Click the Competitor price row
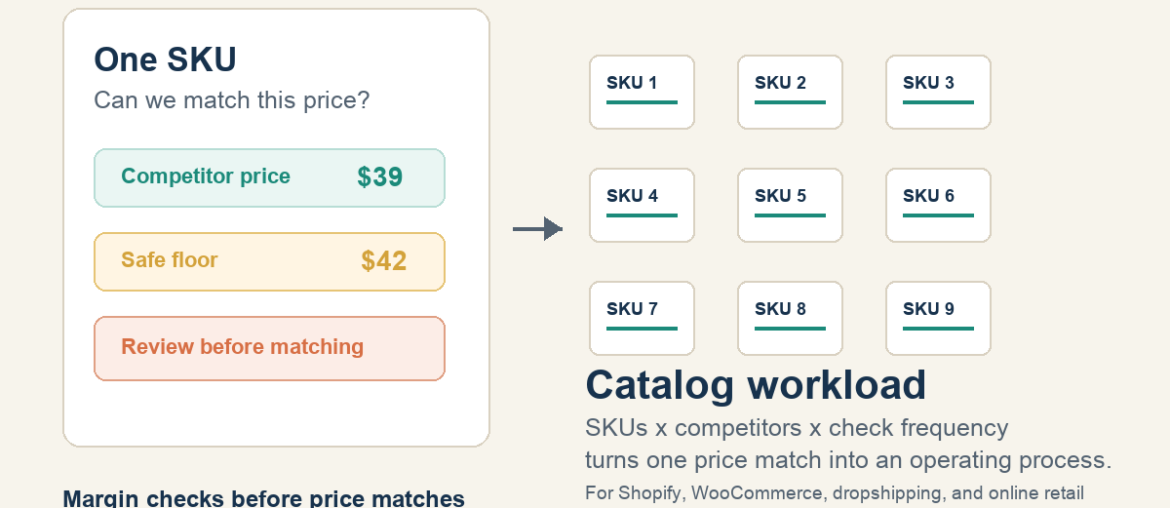 269,178
